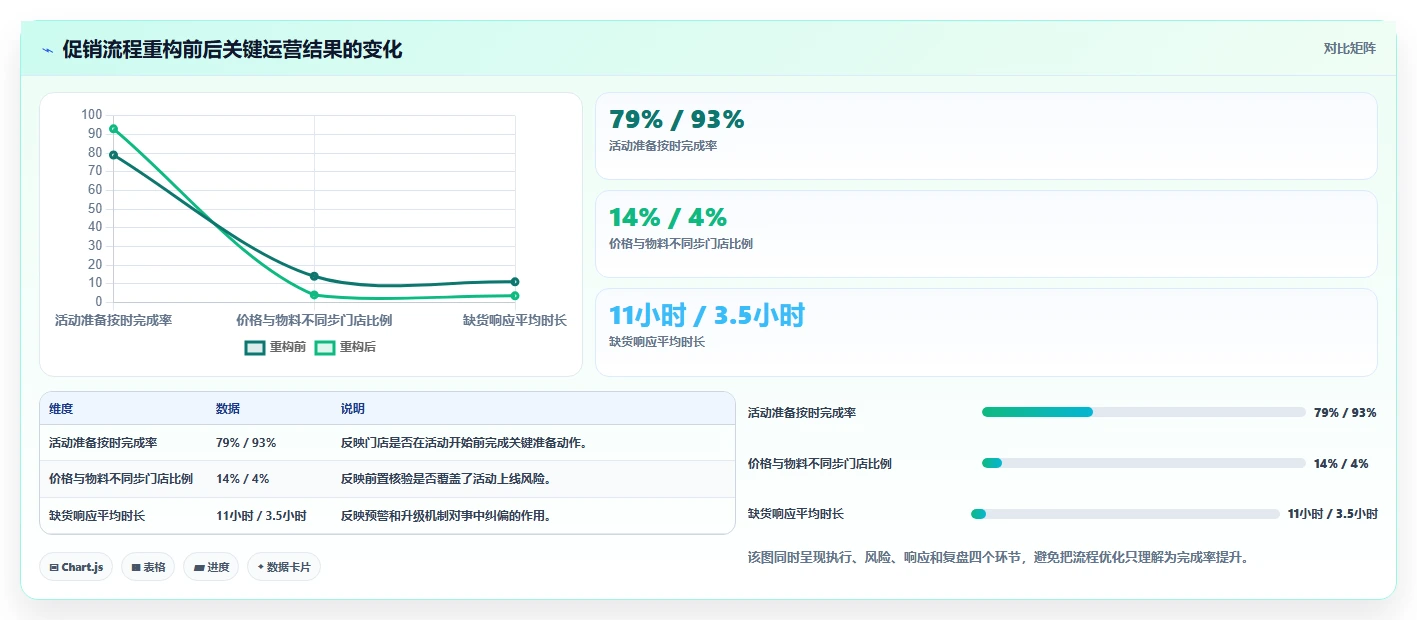
Task: Select the 79% / 93% data card
Action: [986, 136]
